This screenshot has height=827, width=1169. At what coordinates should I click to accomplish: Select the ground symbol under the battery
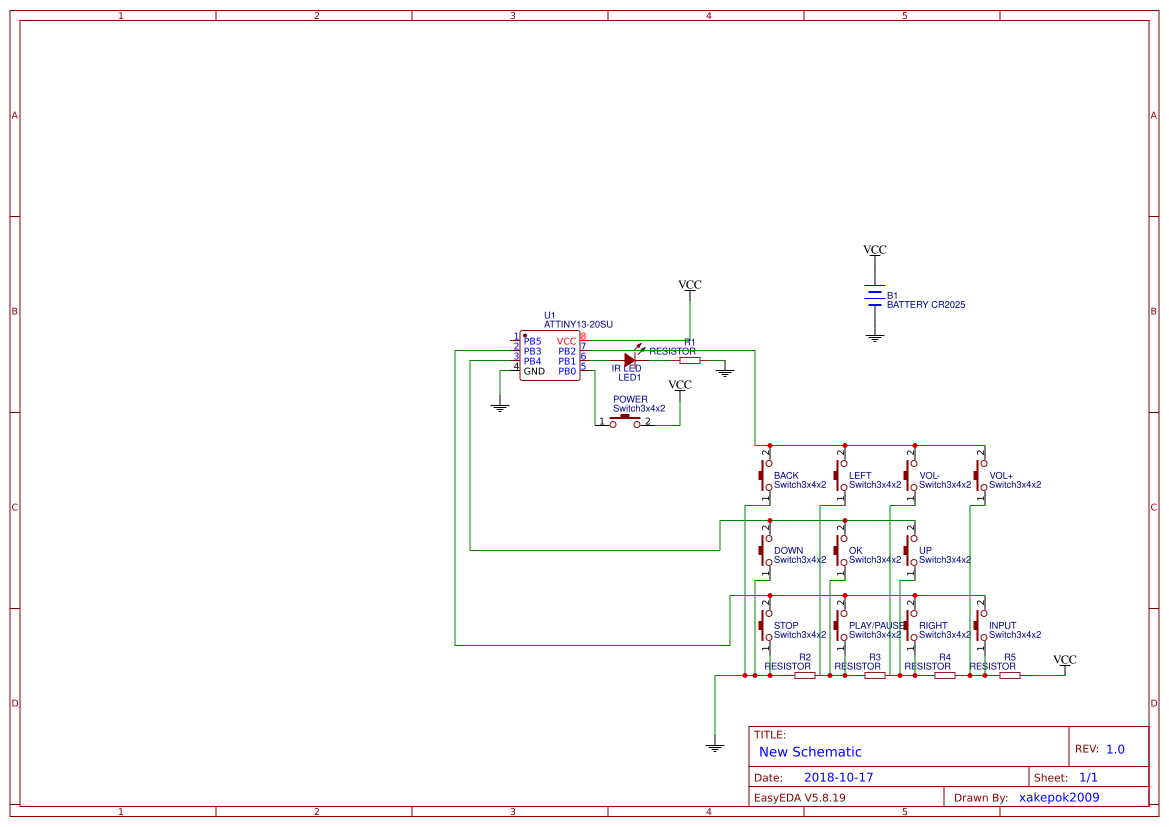pyautogui.click(x=875, y=338)
